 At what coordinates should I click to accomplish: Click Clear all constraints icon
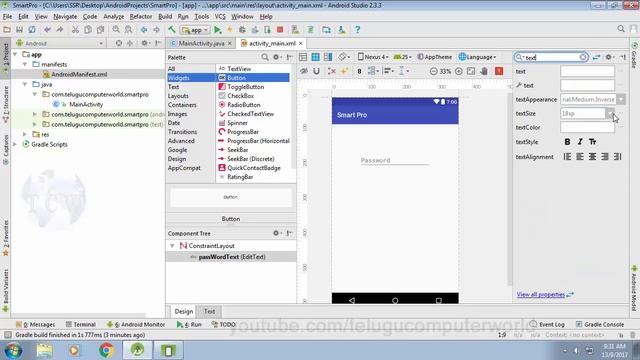331,71
